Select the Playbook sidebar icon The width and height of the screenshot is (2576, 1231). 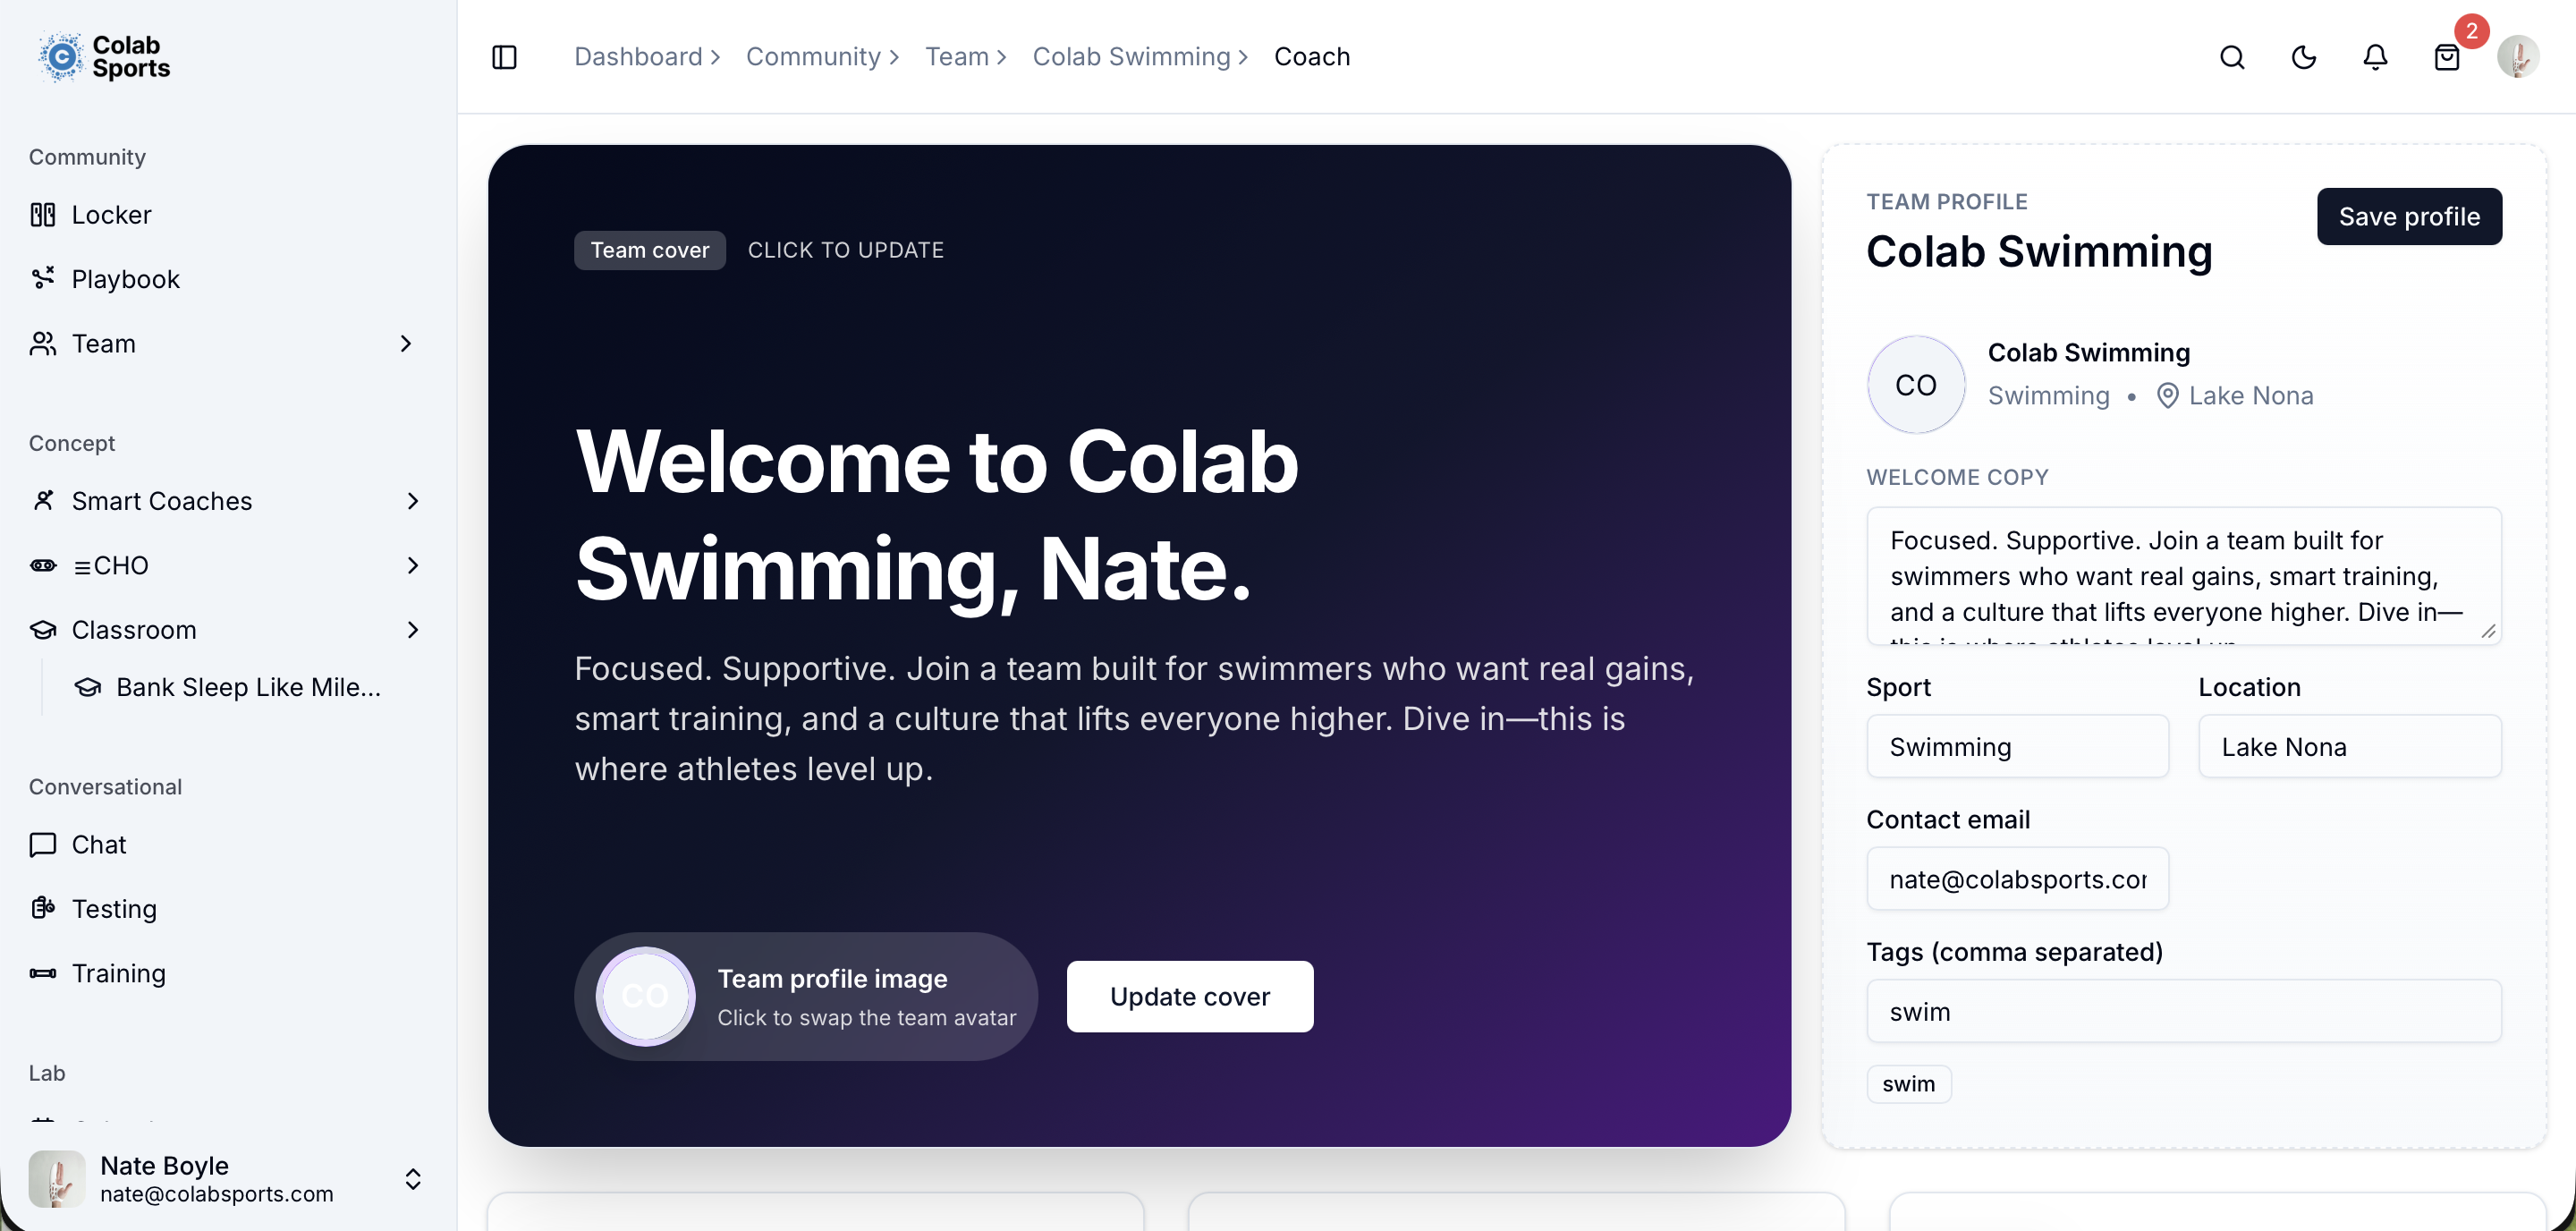42,279
